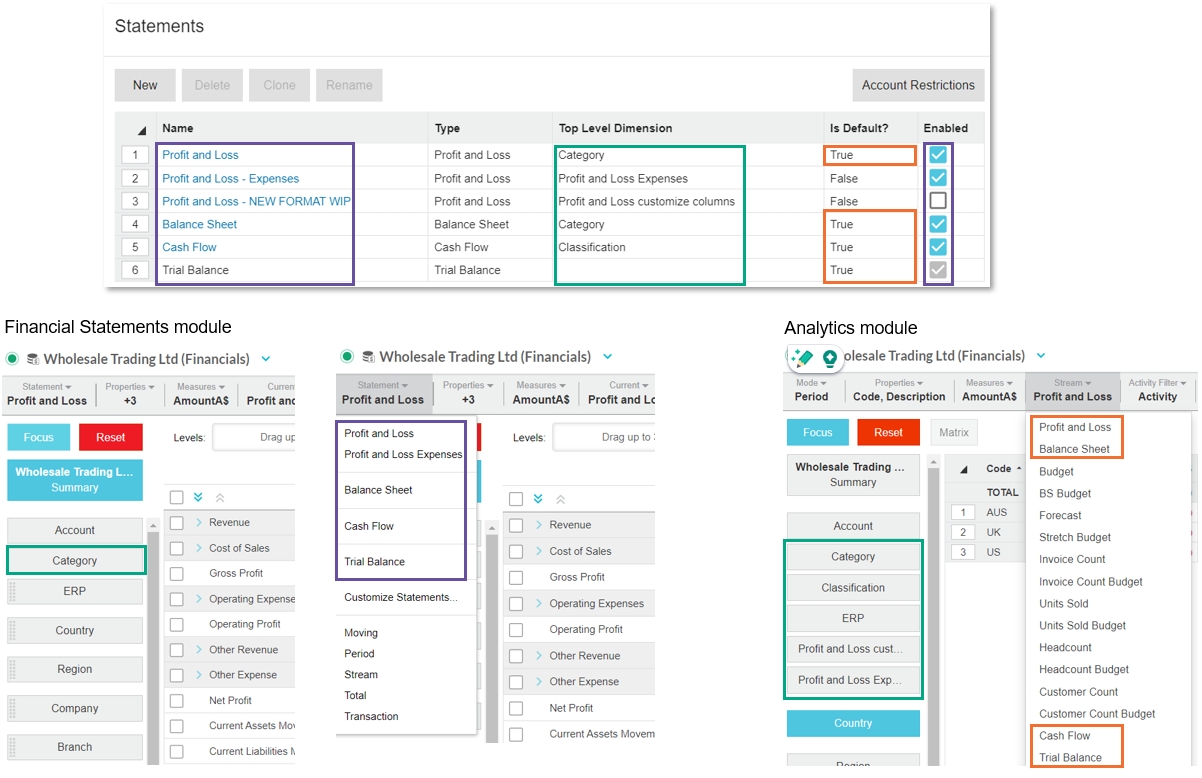
Task: Enable the Profit and Loss - NEW FORMAT WIP statement
Action: [937, 201]
